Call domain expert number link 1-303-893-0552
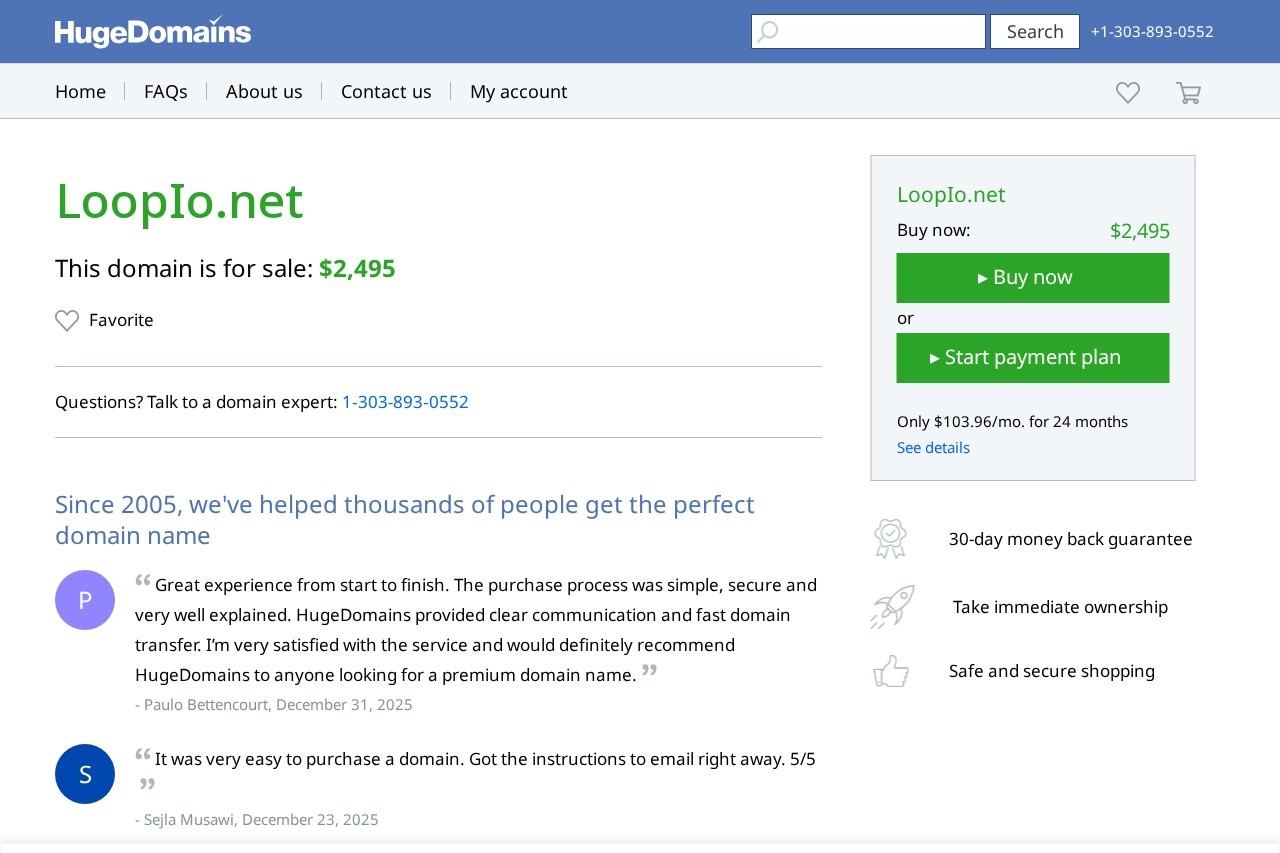Viewport: 1280px width, 853px height. click(x=405, y=402)
